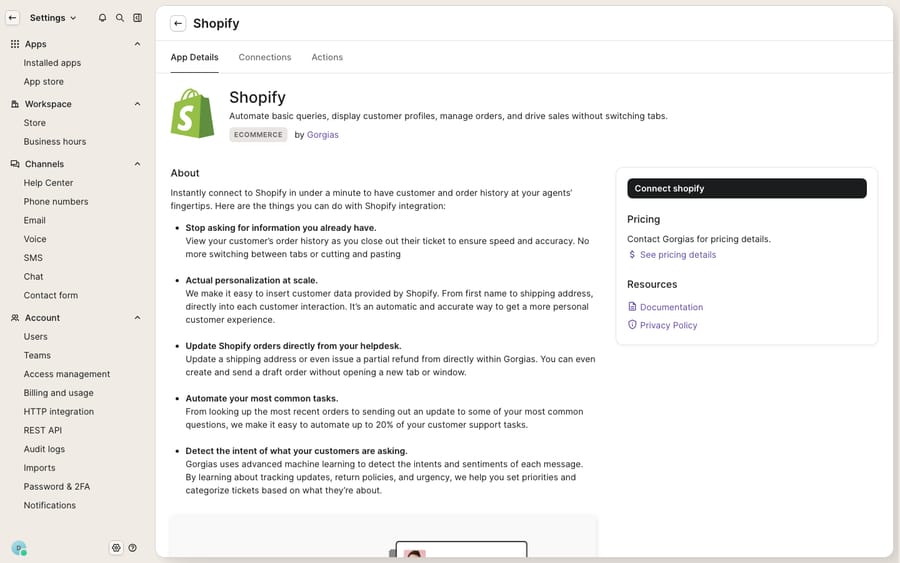
Task: Collapse the Apps section chevron
Action: coord(138,44)
